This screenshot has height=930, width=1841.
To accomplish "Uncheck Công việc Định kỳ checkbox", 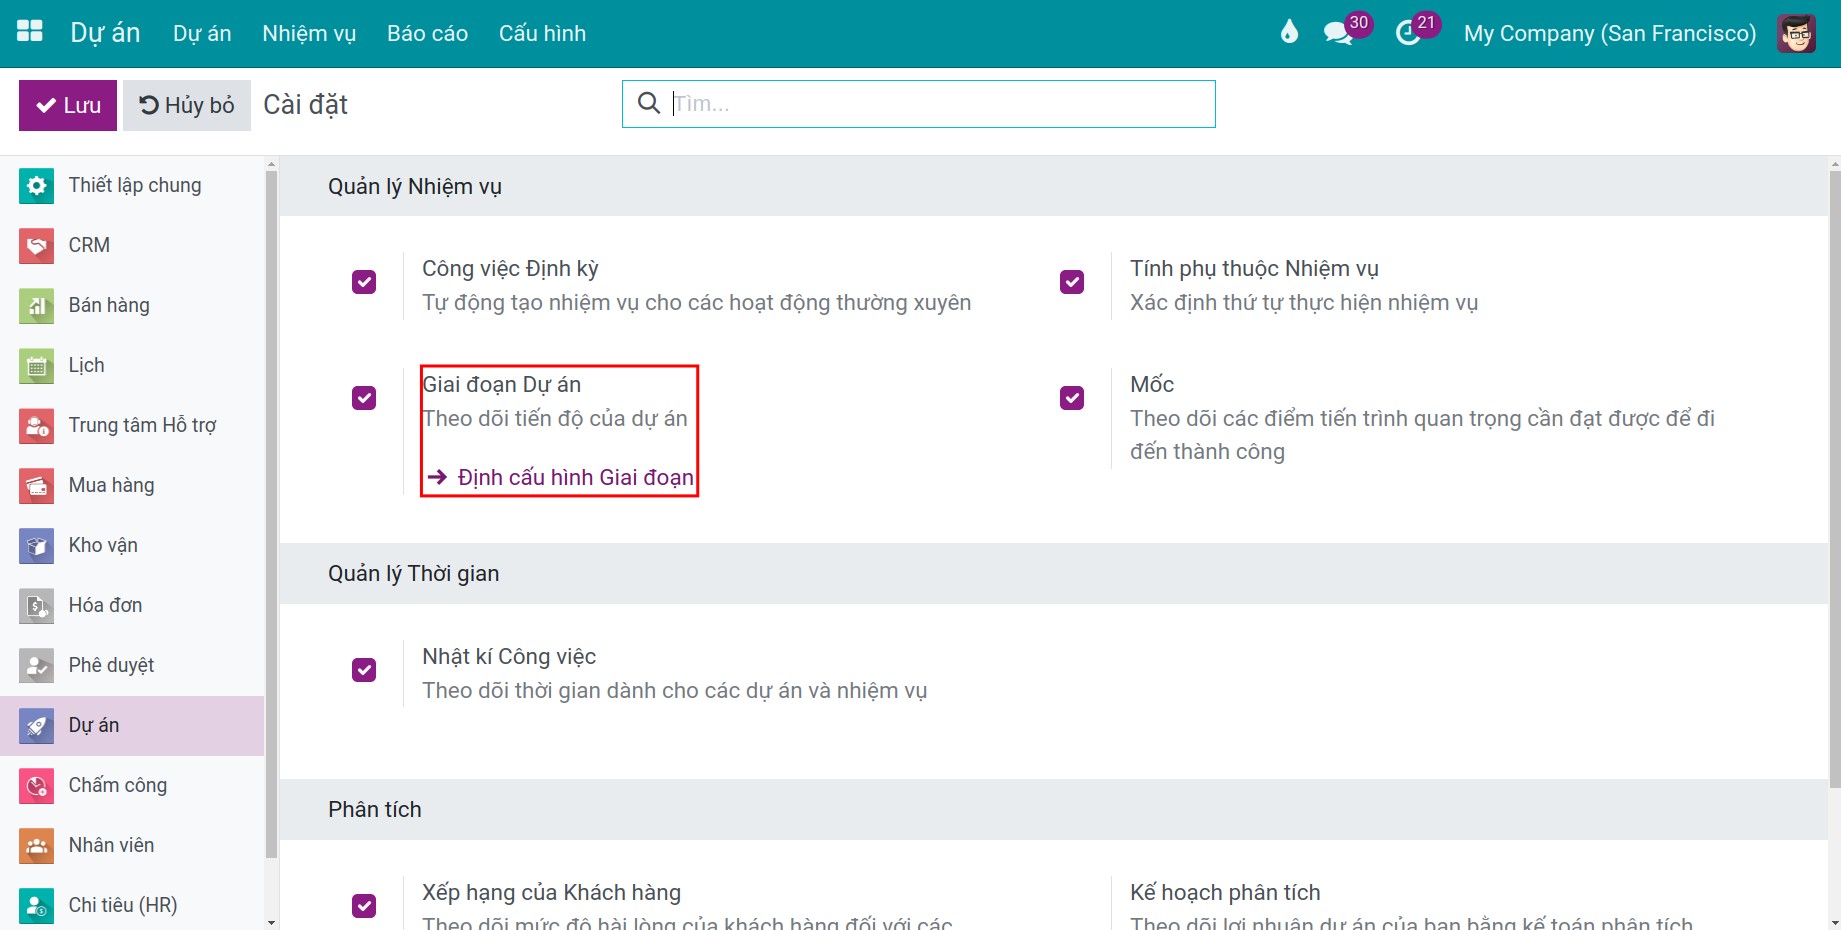I will coord(364,282).
